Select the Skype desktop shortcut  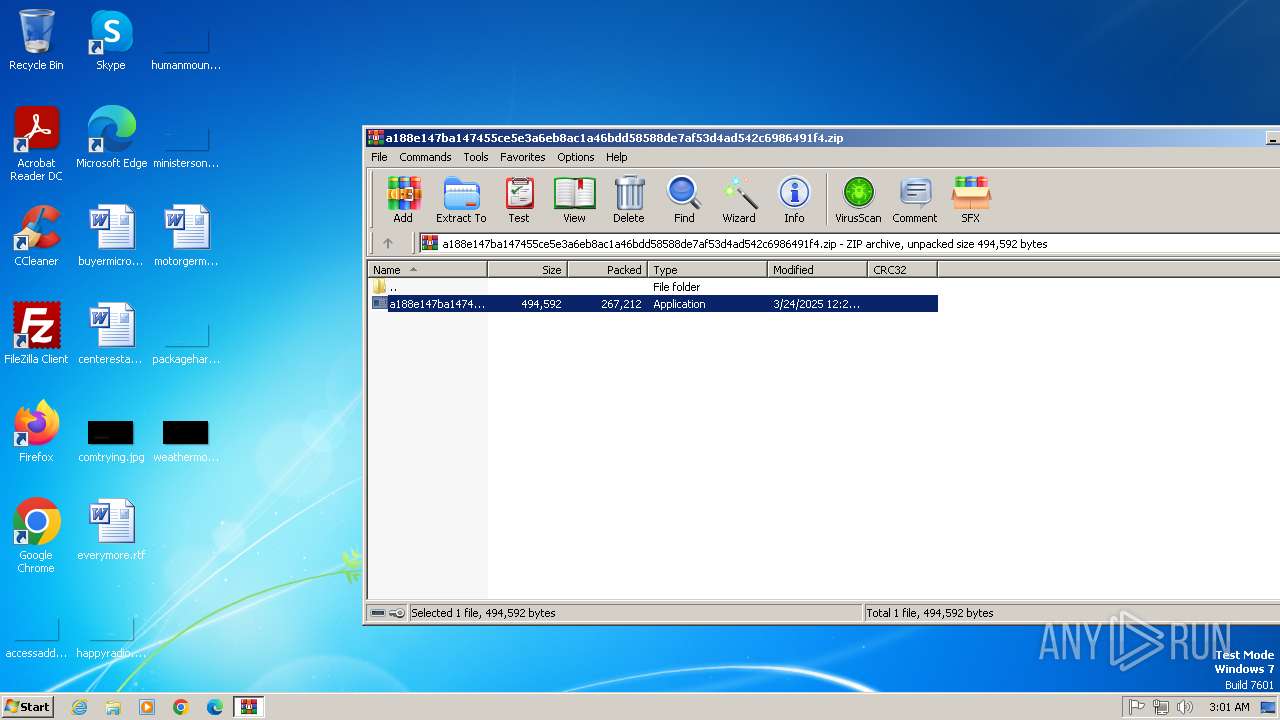111,40
